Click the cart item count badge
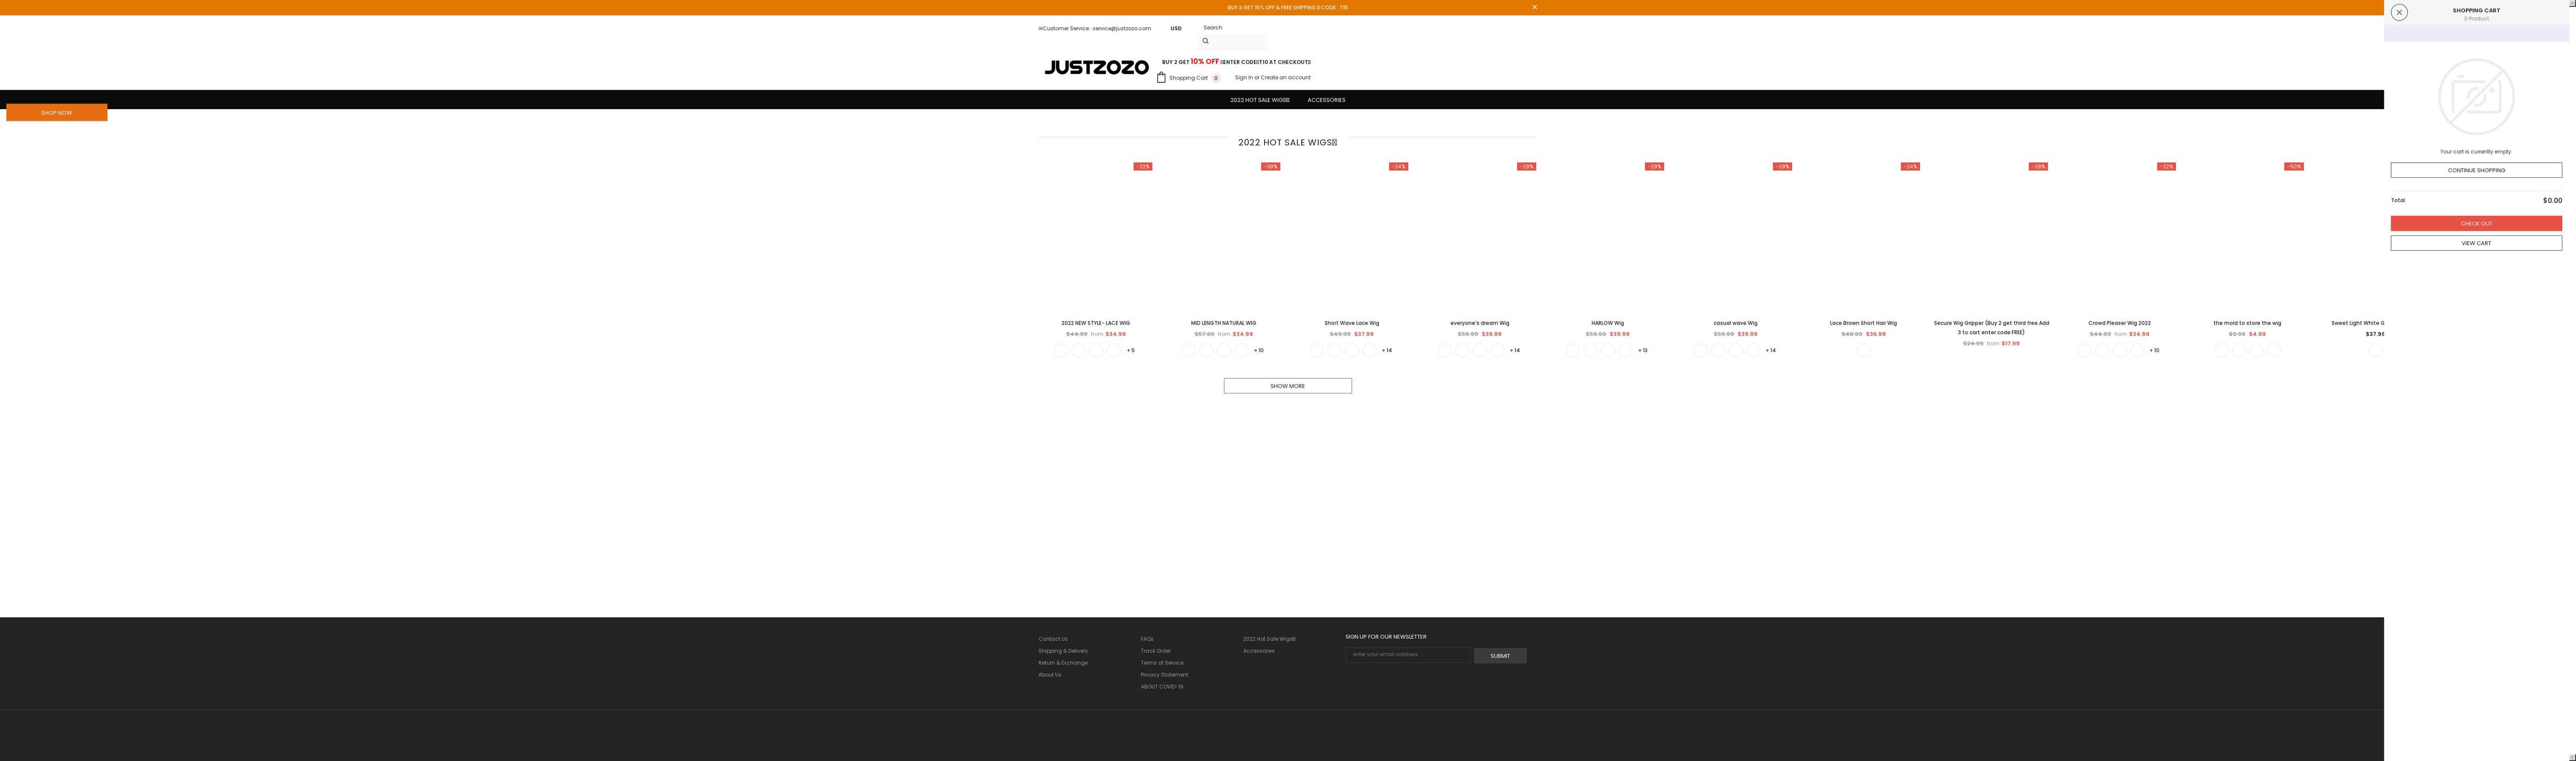 click(x=1216, y=78)
